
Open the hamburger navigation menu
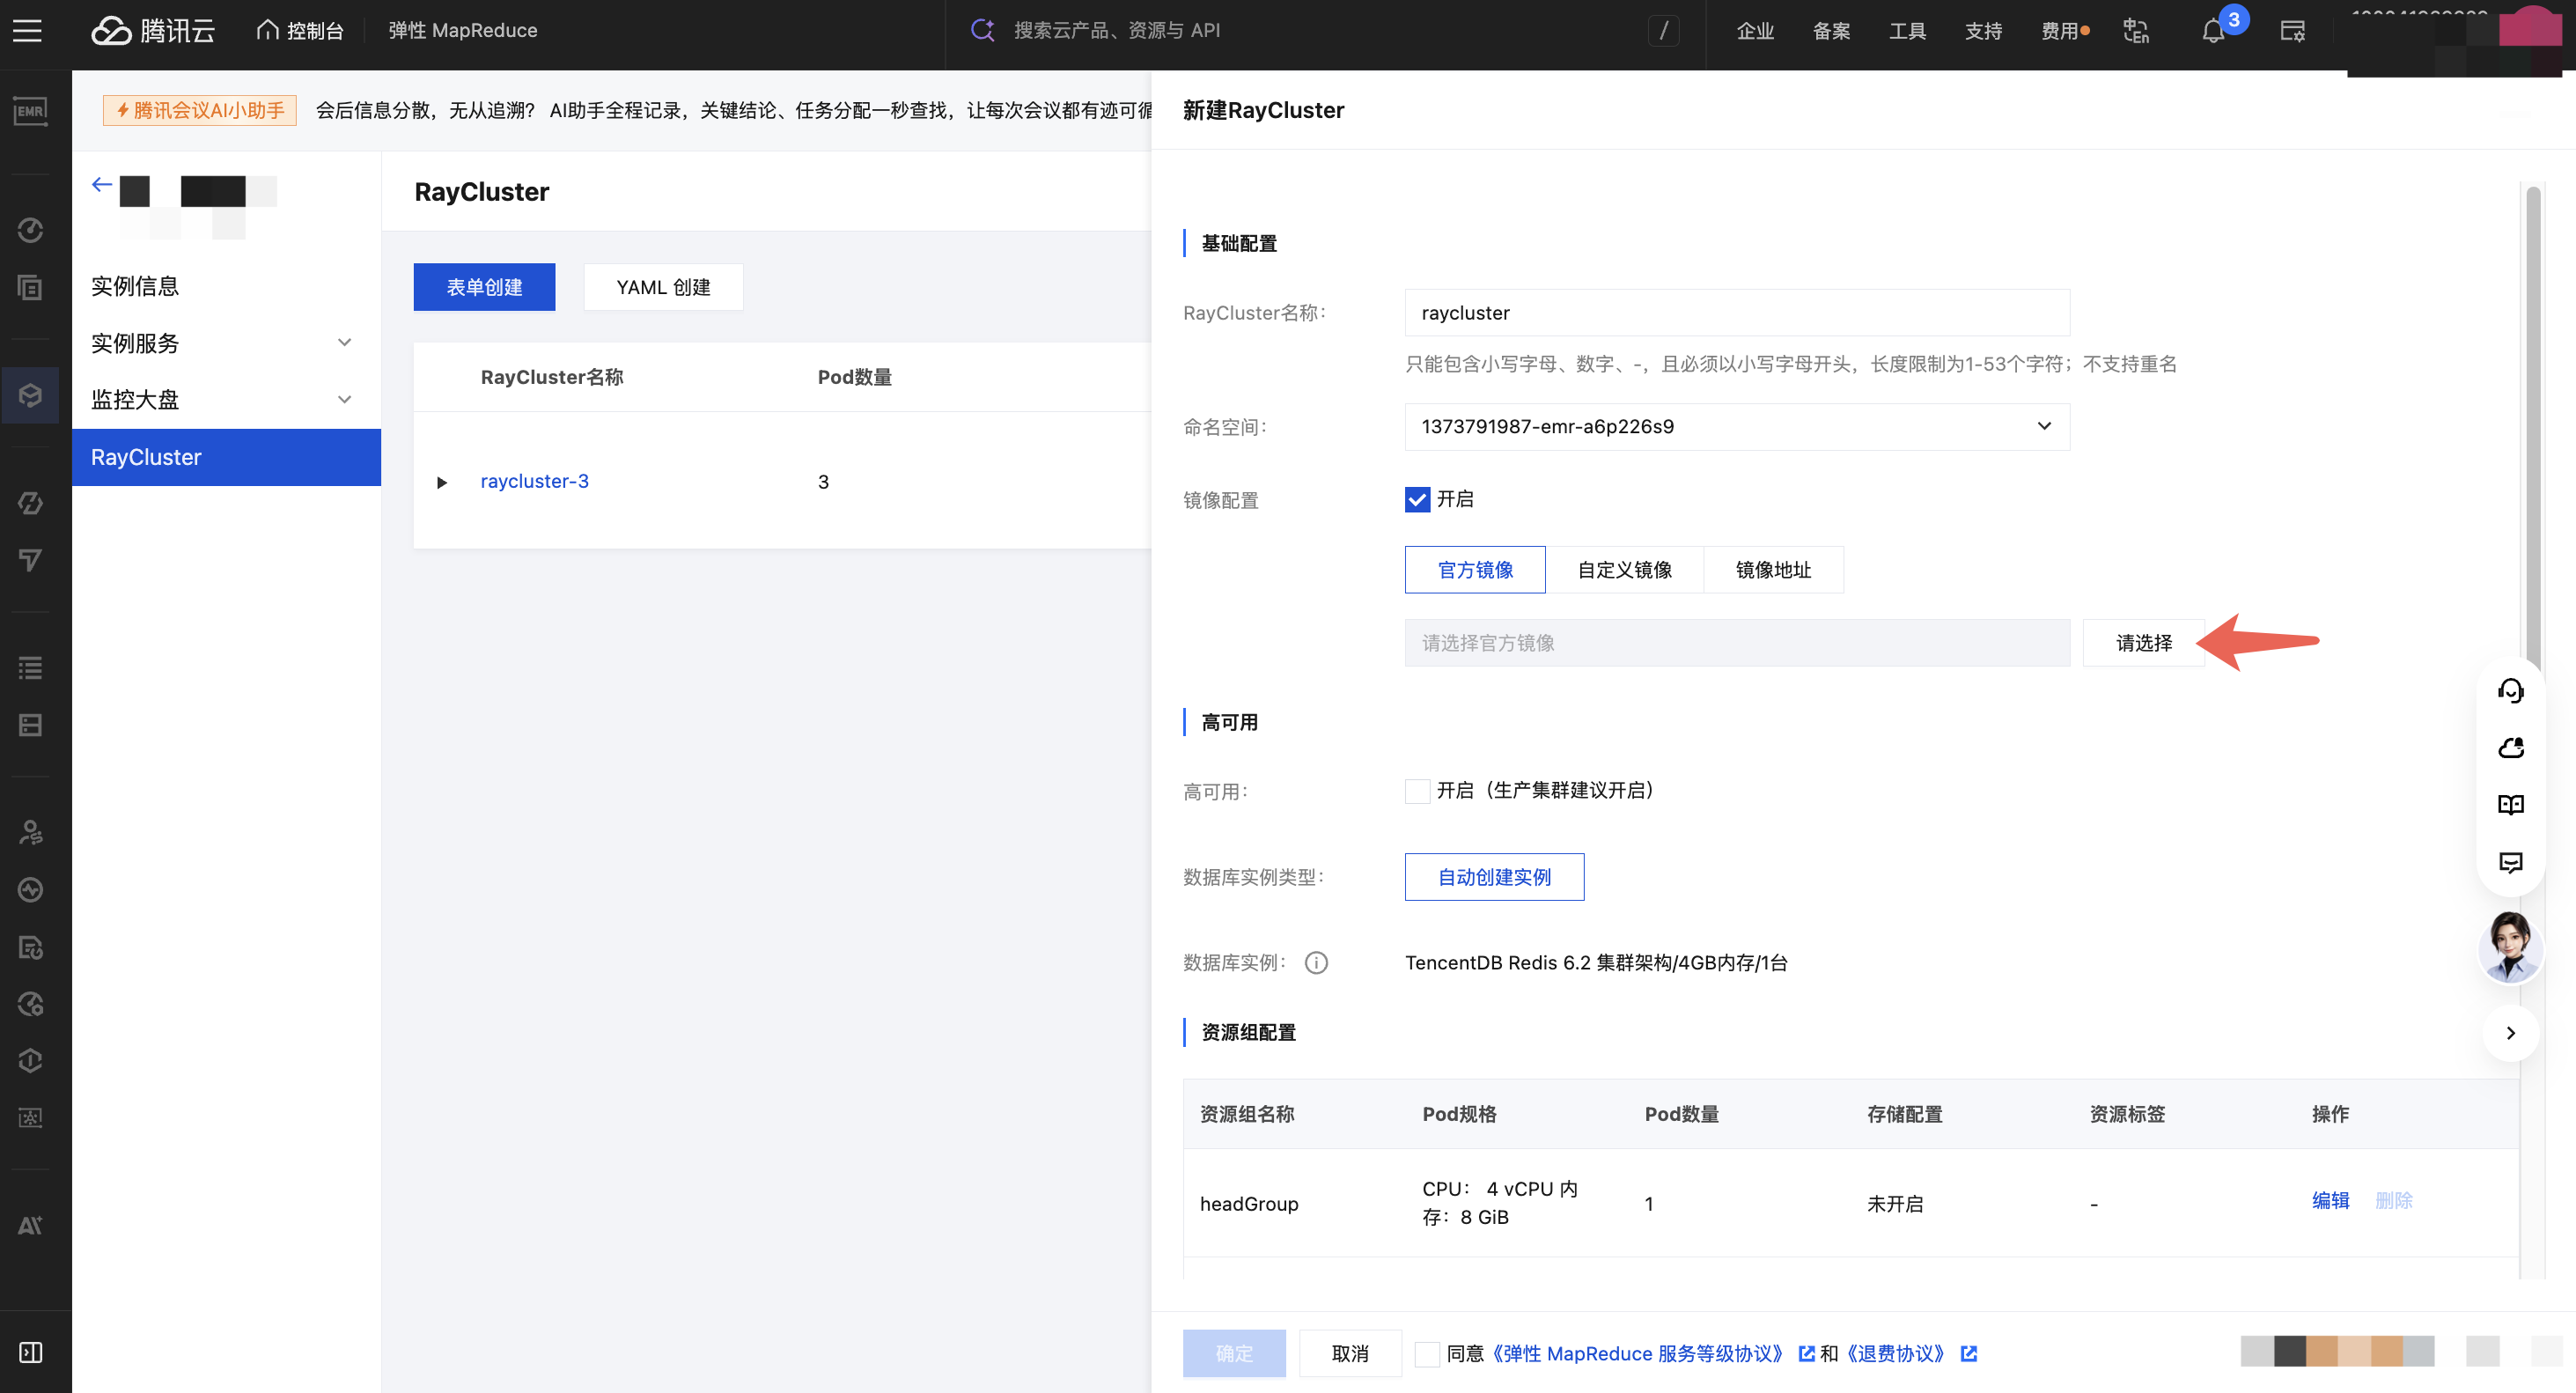28,31
